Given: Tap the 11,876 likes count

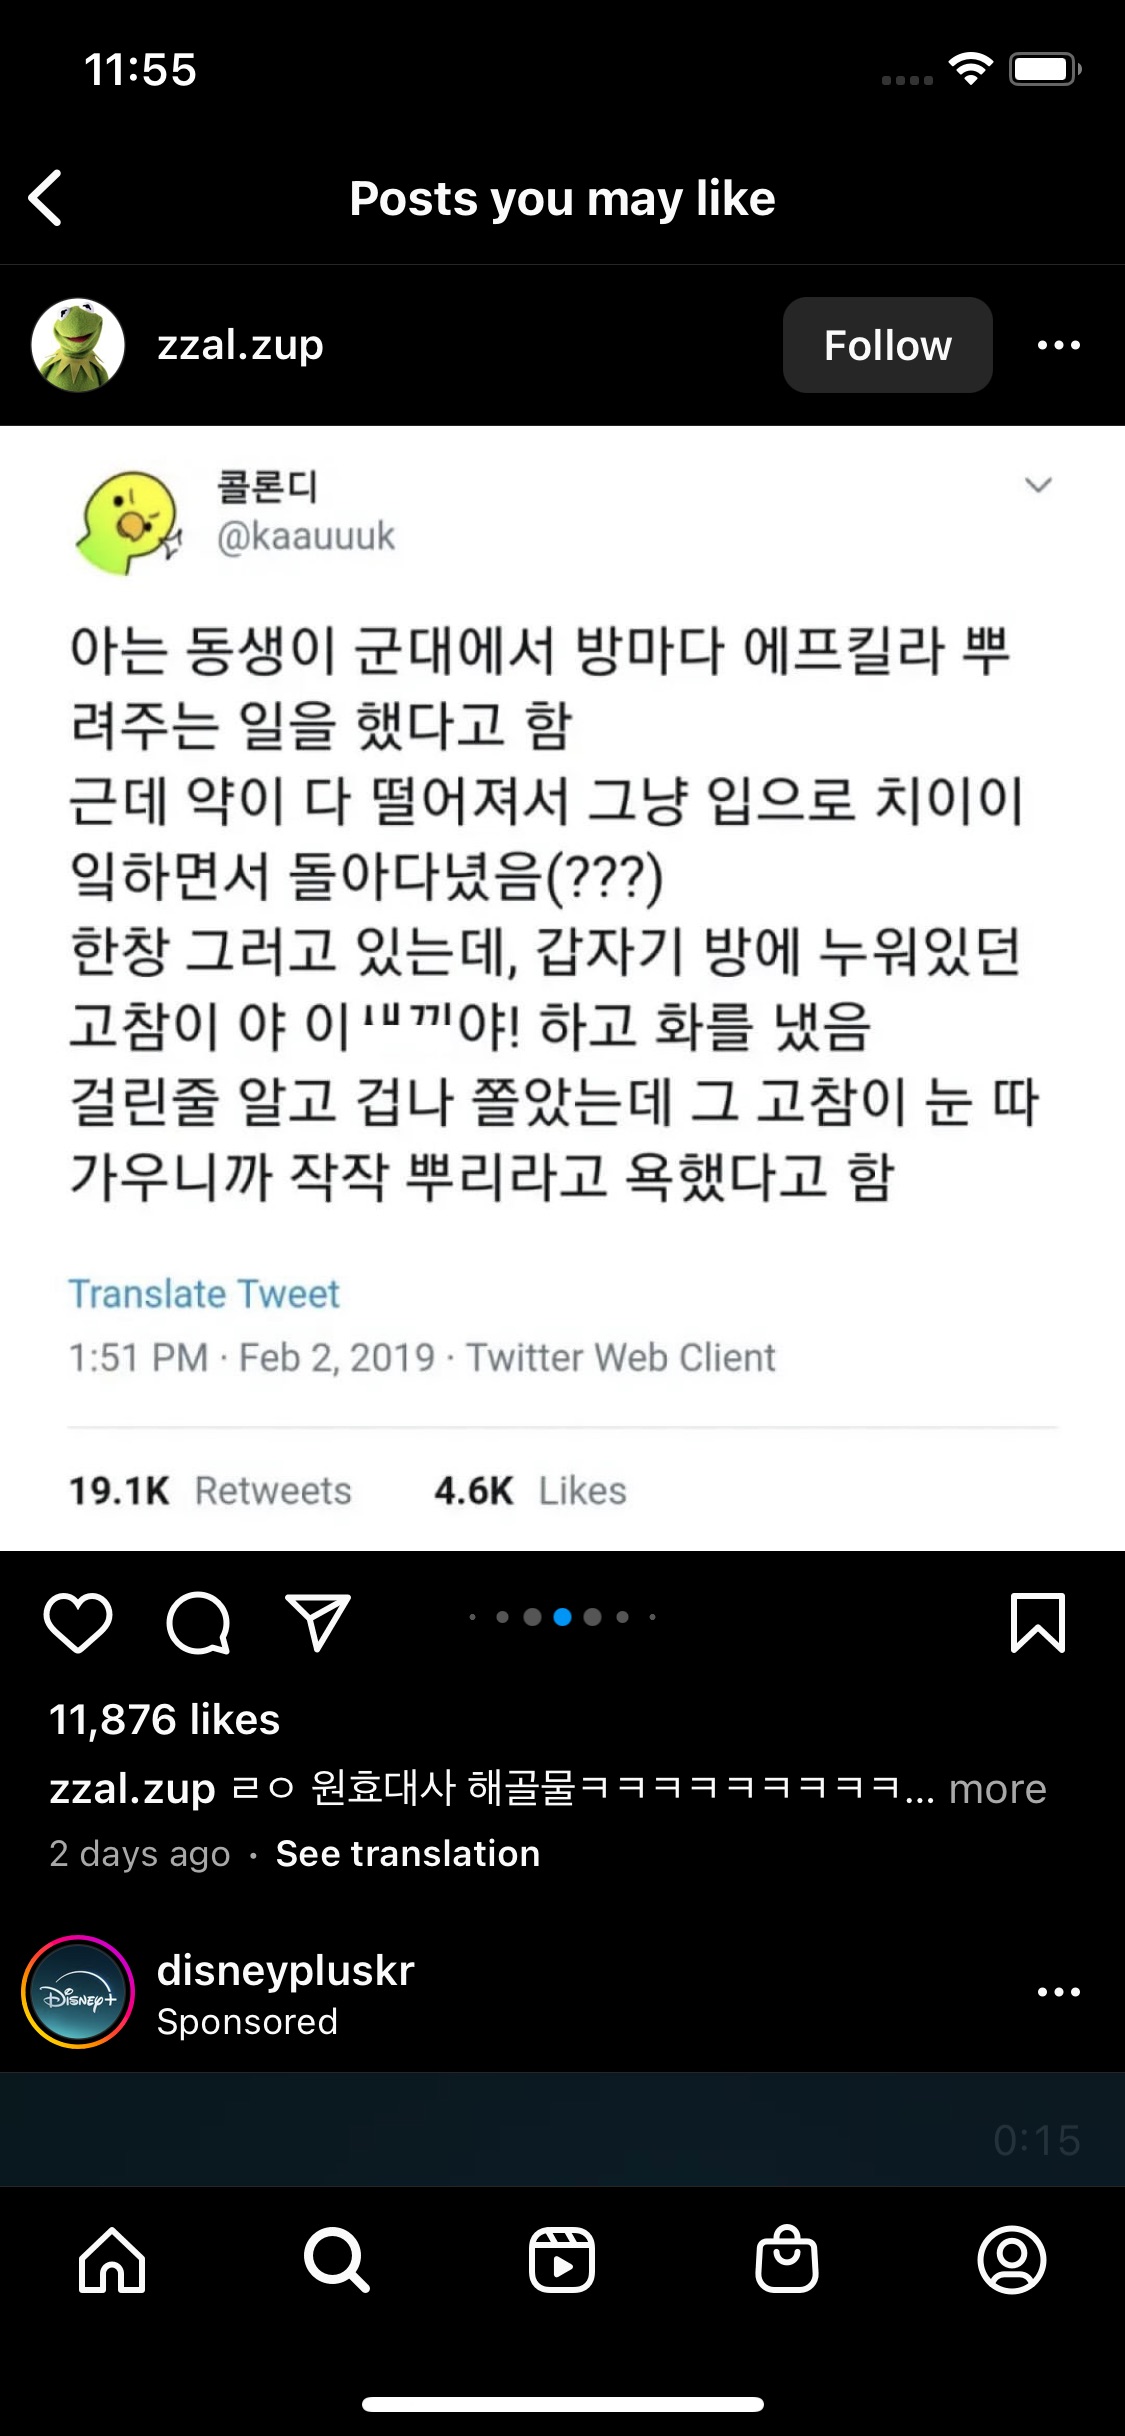Looking at the screenshot, I should click(x=165, y=1720).
